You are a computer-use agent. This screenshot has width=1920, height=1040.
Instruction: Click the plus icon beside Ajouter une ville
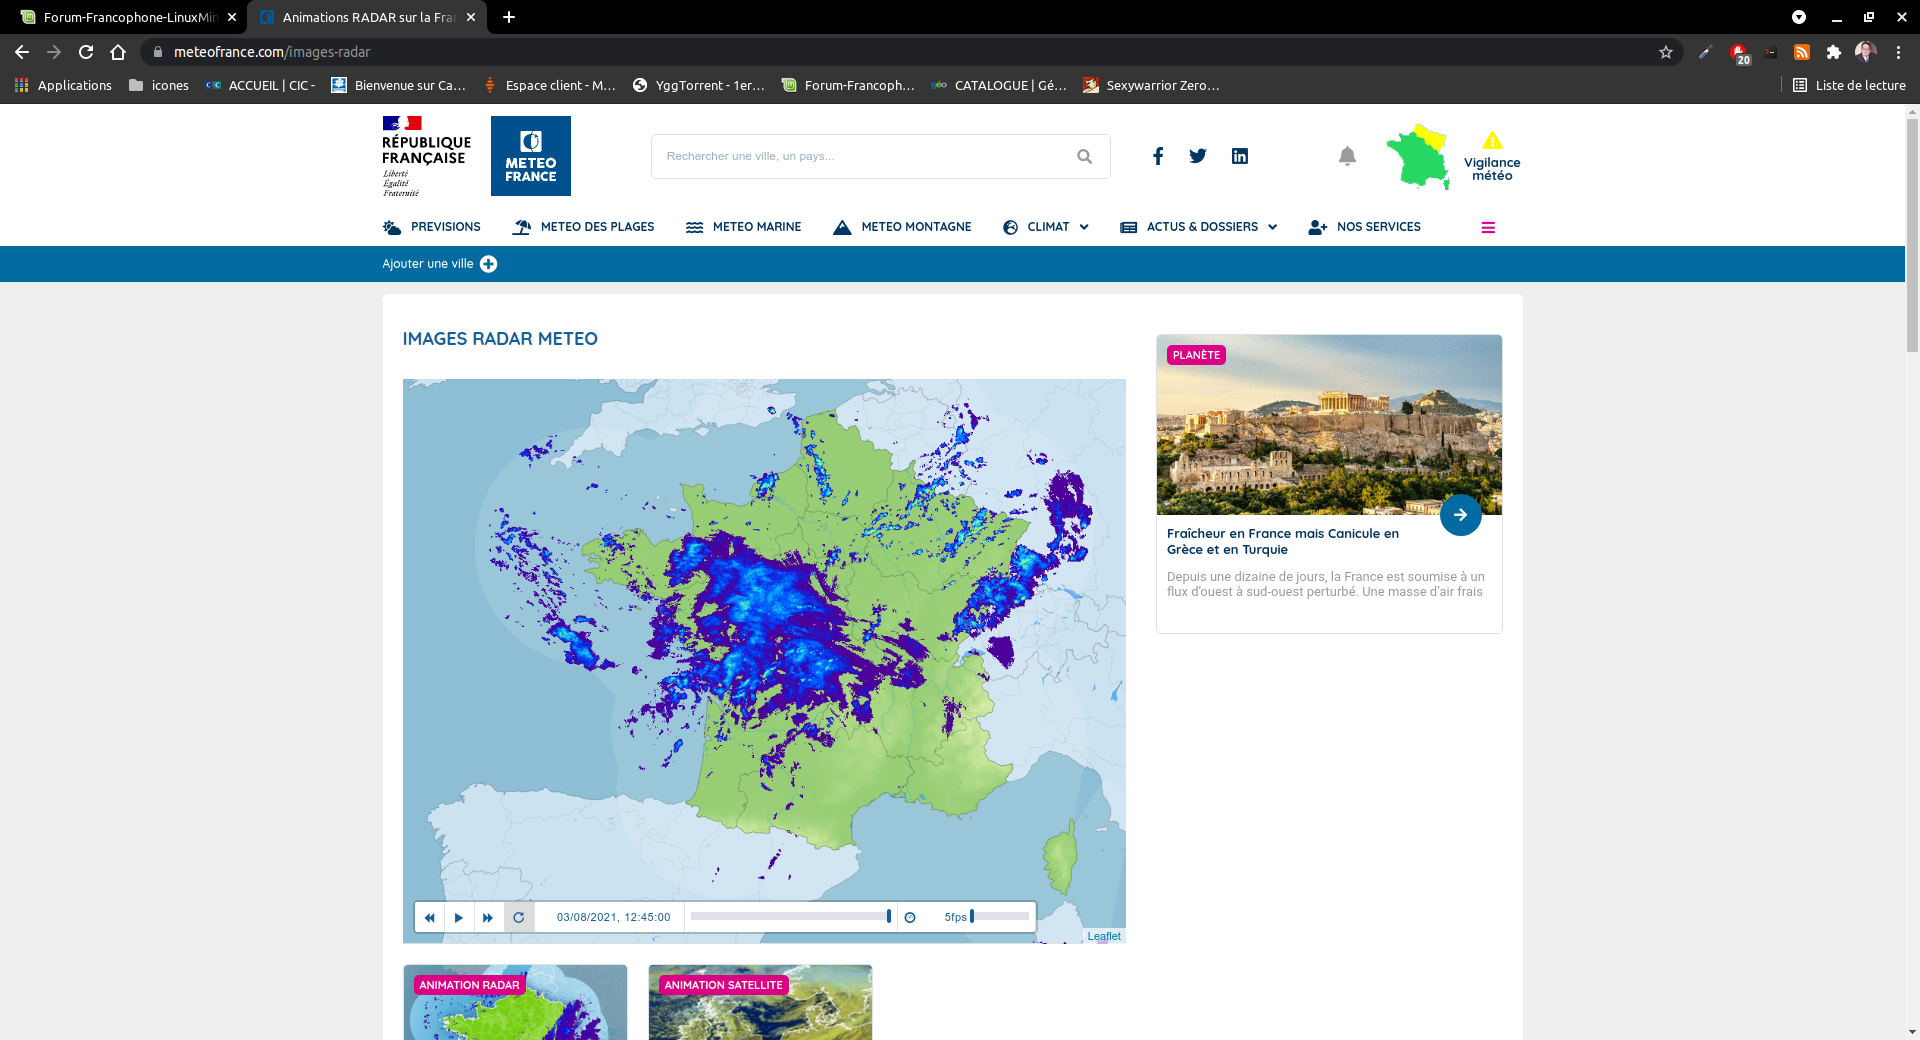489,264
